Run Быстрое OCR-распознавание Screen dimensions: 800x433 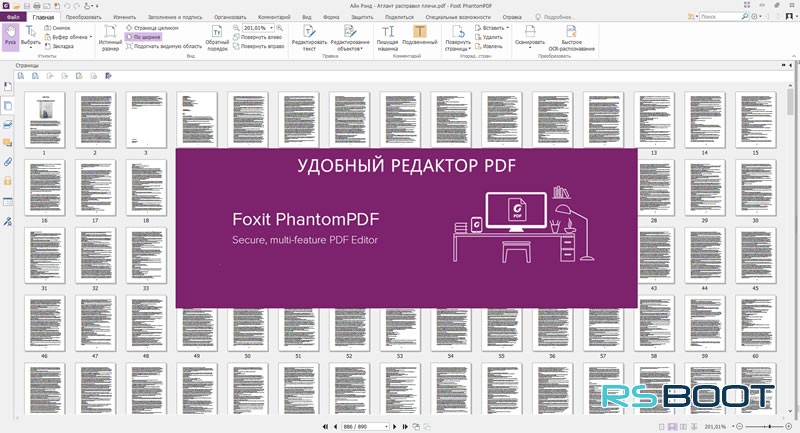(x=571, y=38)
